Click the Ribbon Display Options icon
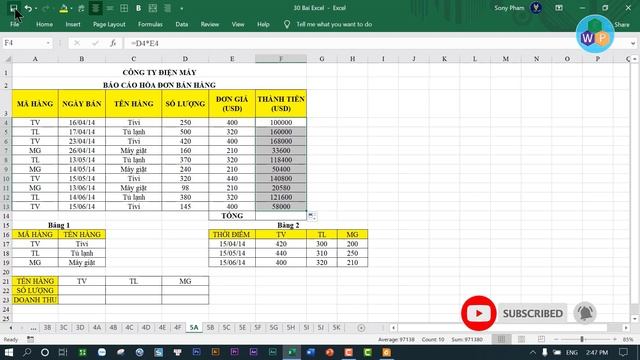This screenshot has height=360, width=640. coord(559,8)
